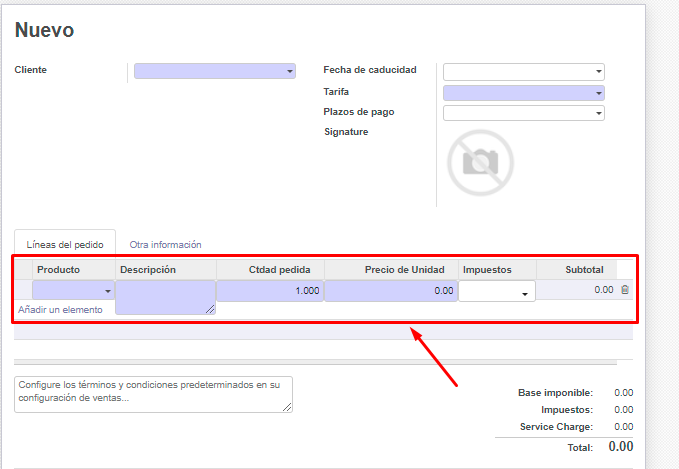Expand the Fecha de caducidad dropdown

coord(523,71)
